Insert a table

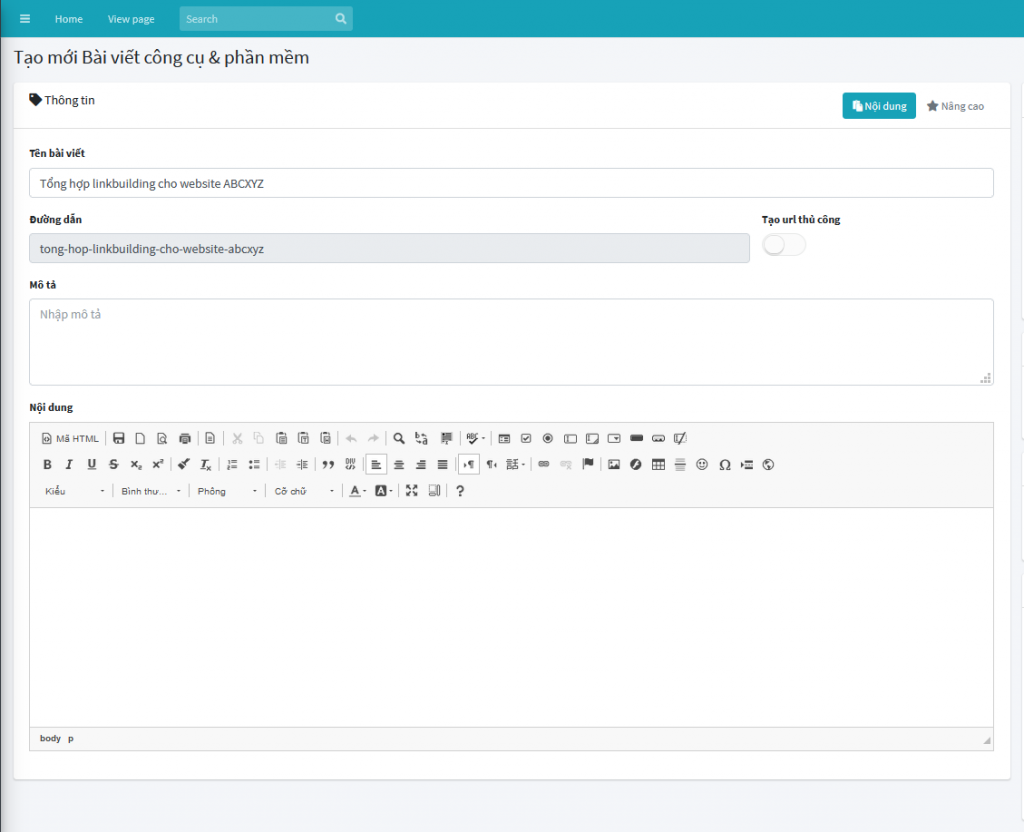pos(658,464)
